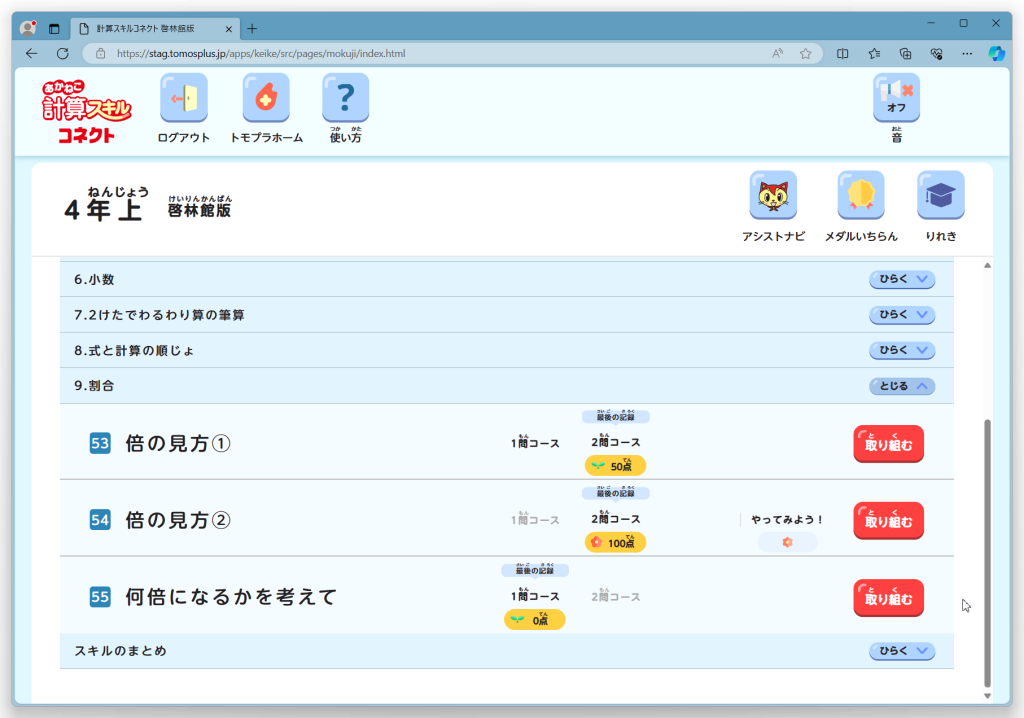Click 取り組む for 倍の見方①
The image size is (1024, 718).
pos(888,444)
